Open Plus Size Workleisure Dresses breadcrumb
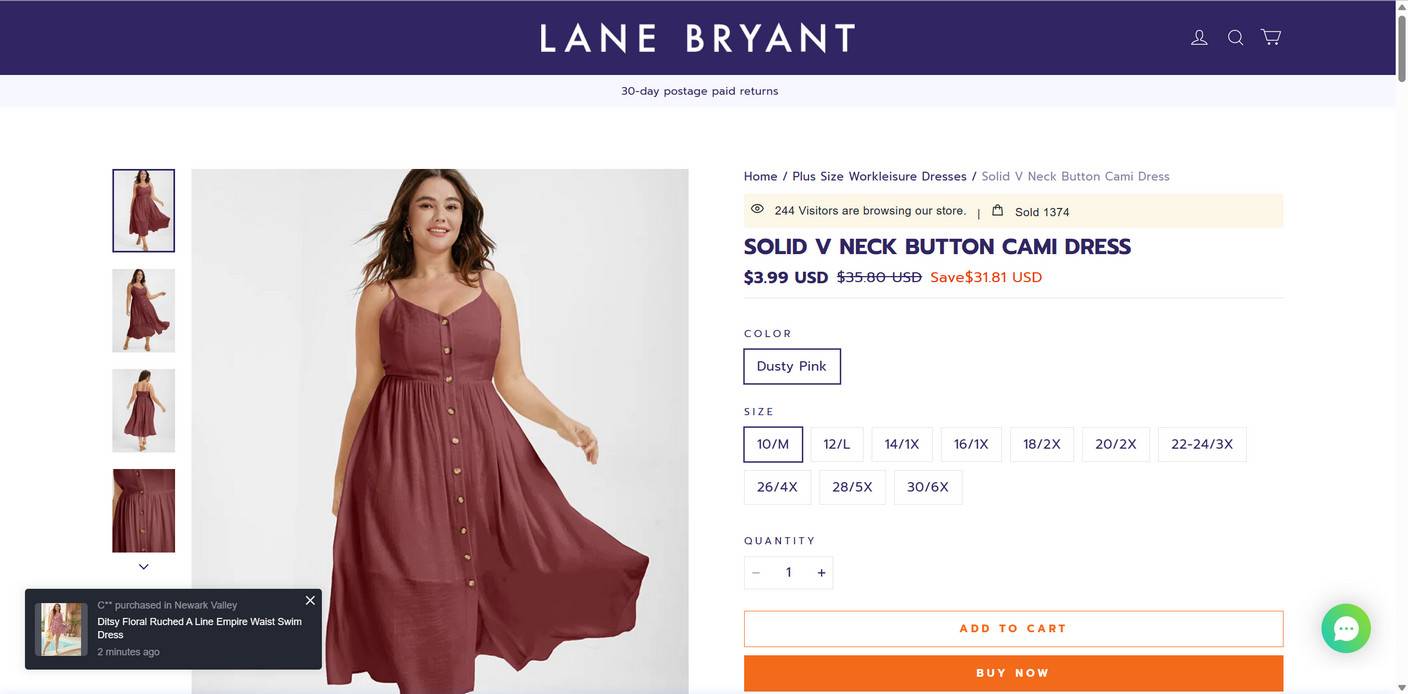The height and width of the screenshot is (694, 1408). (x=879, y=176)
